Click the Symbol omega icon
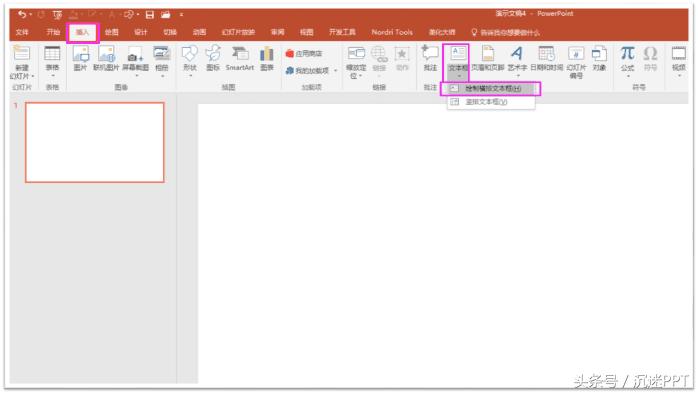This screenshot has height=394, width=698. point(650,53)
